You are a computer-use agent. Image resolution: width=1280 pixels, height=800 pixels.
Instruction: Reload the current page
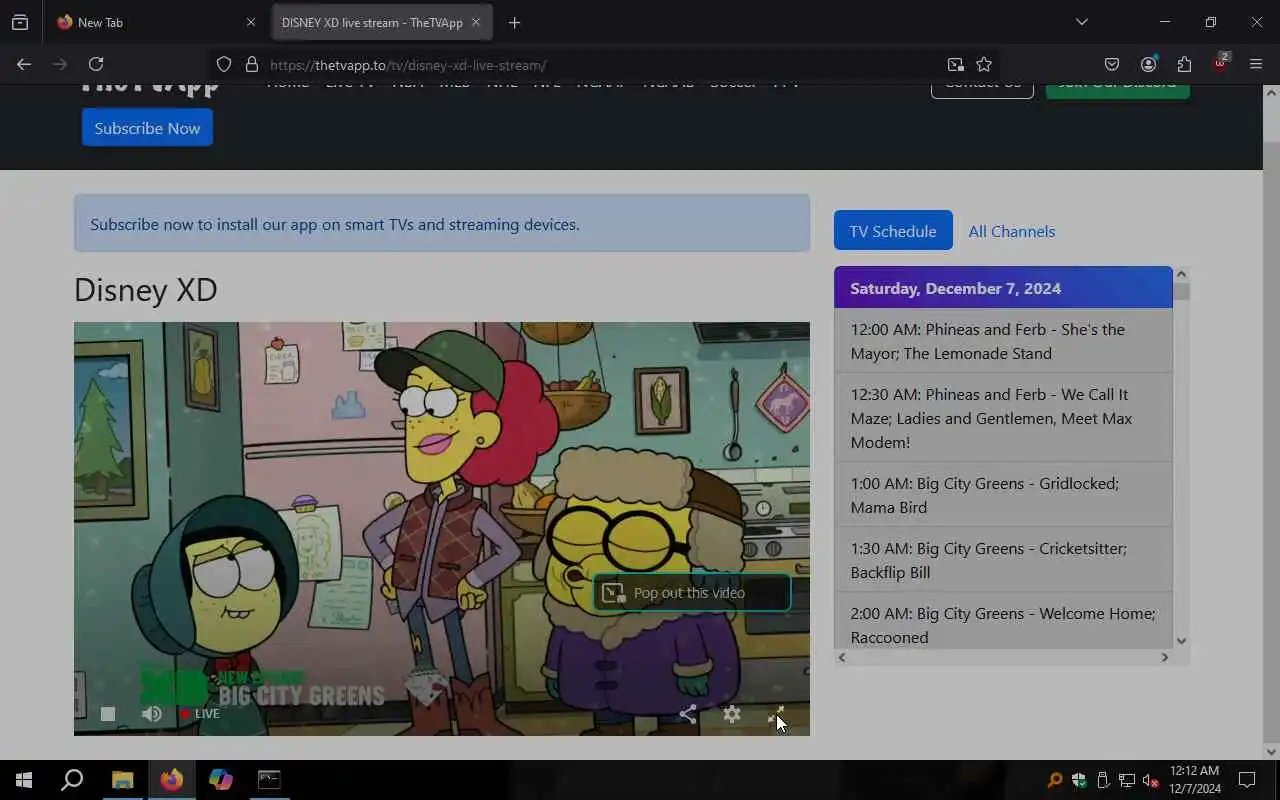(96, 64)
